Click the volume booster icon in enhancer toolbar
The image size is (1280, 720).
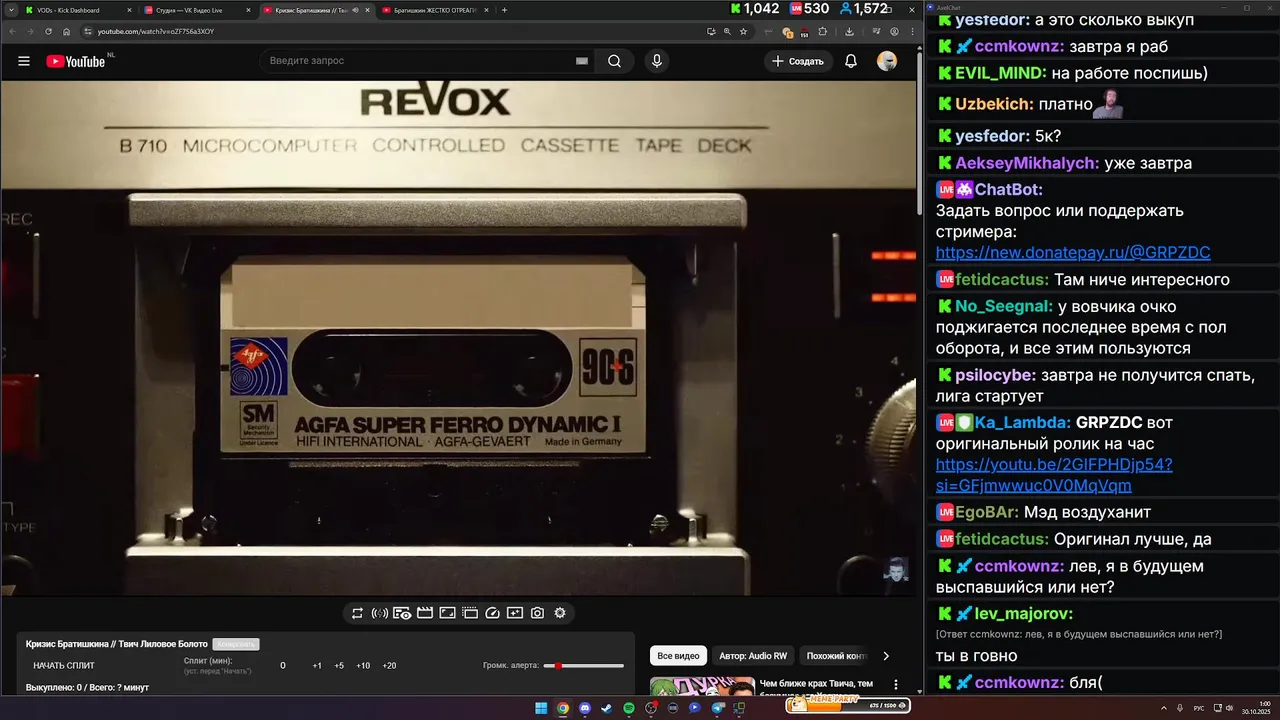(380, 613)
